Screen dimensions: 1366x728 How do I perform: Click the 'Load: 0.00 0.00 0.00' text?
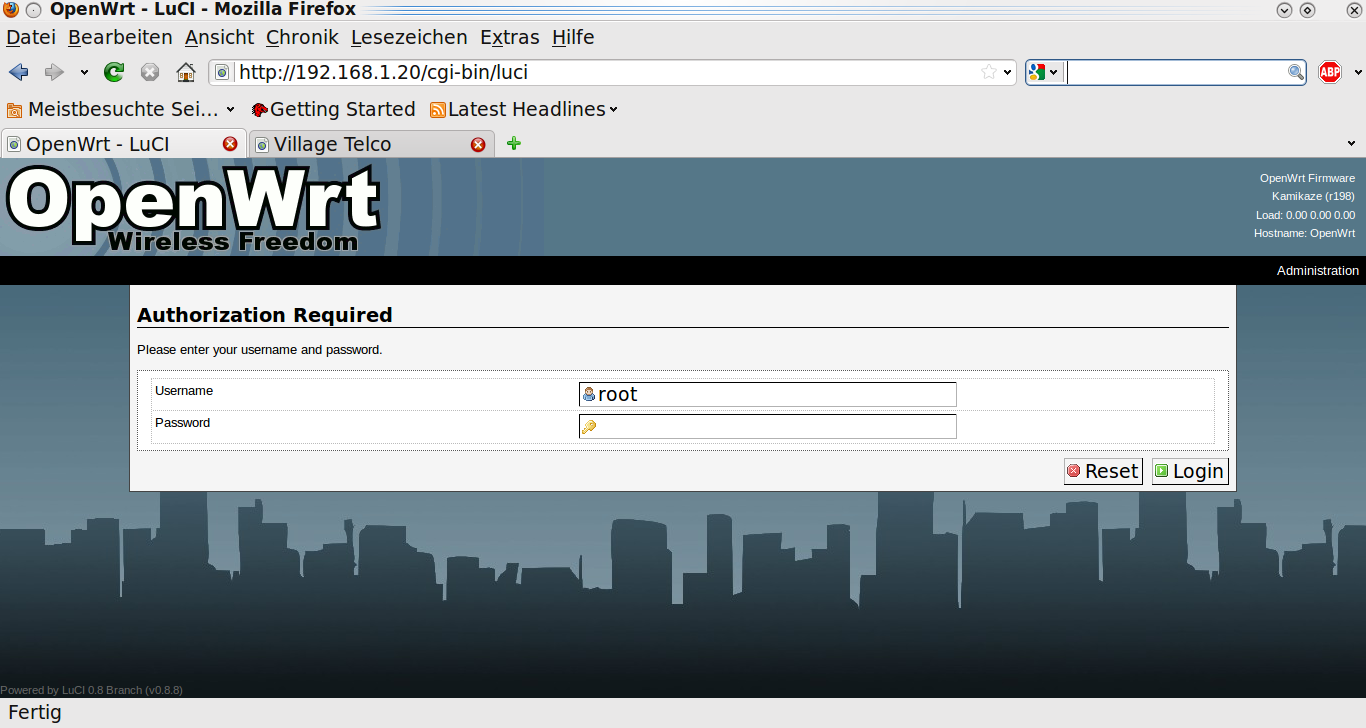pos(1305,215)
